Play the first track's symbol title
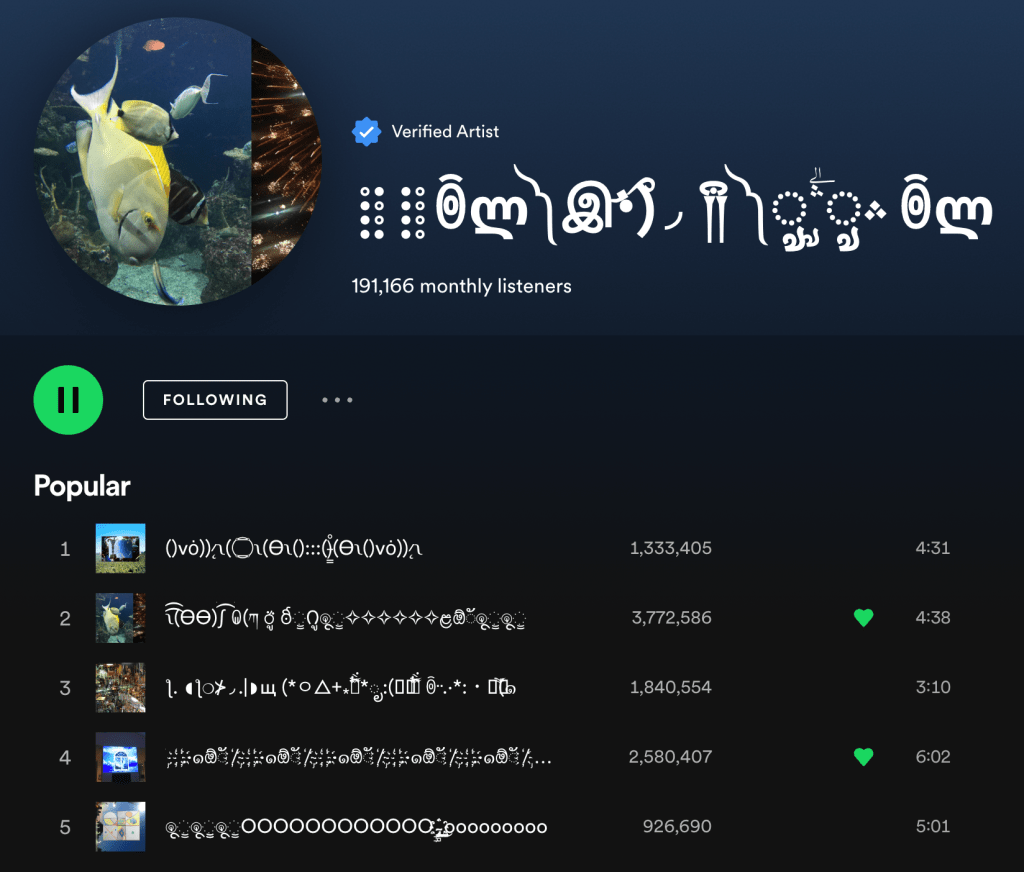This screenshot has width=1024, height=872. coord(300,548)
